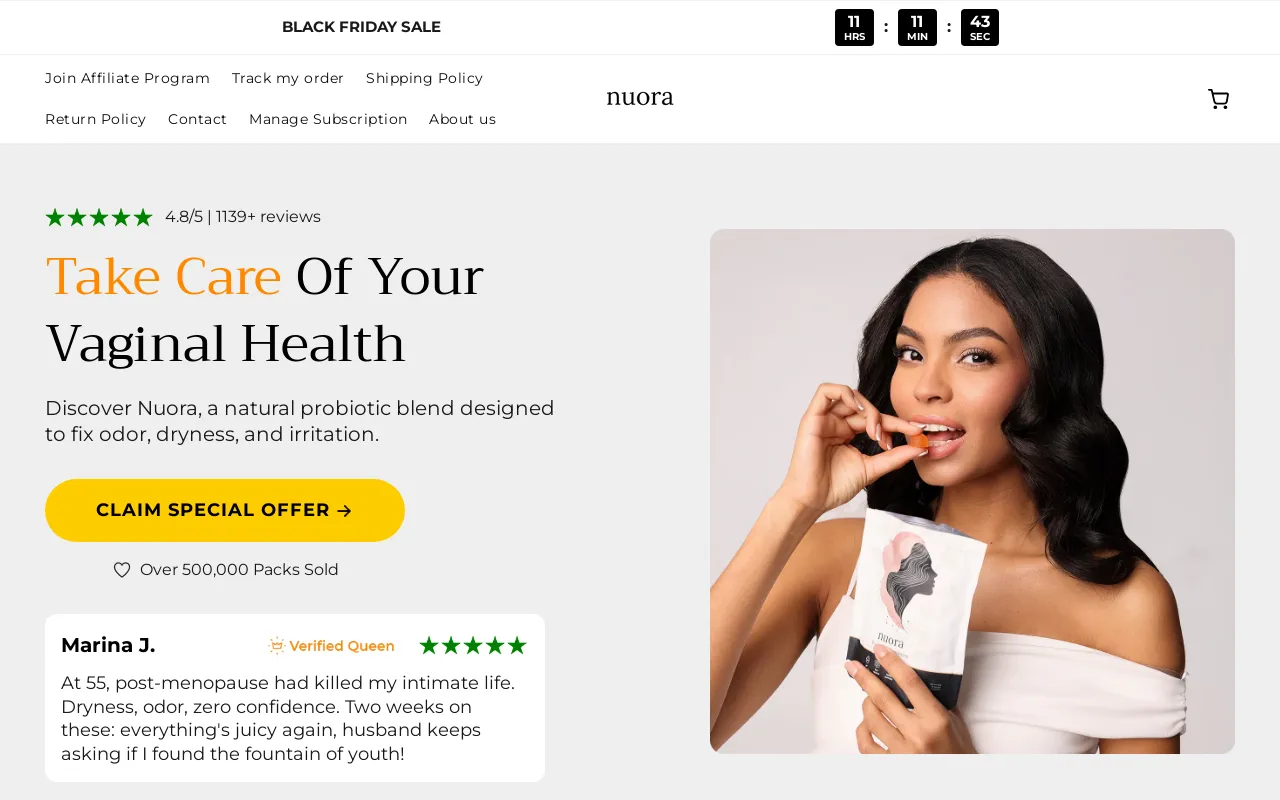Click Marina J.'s five-star rating
The height and width of the screenshot is (800, 1280).
[x=473, y=646]
